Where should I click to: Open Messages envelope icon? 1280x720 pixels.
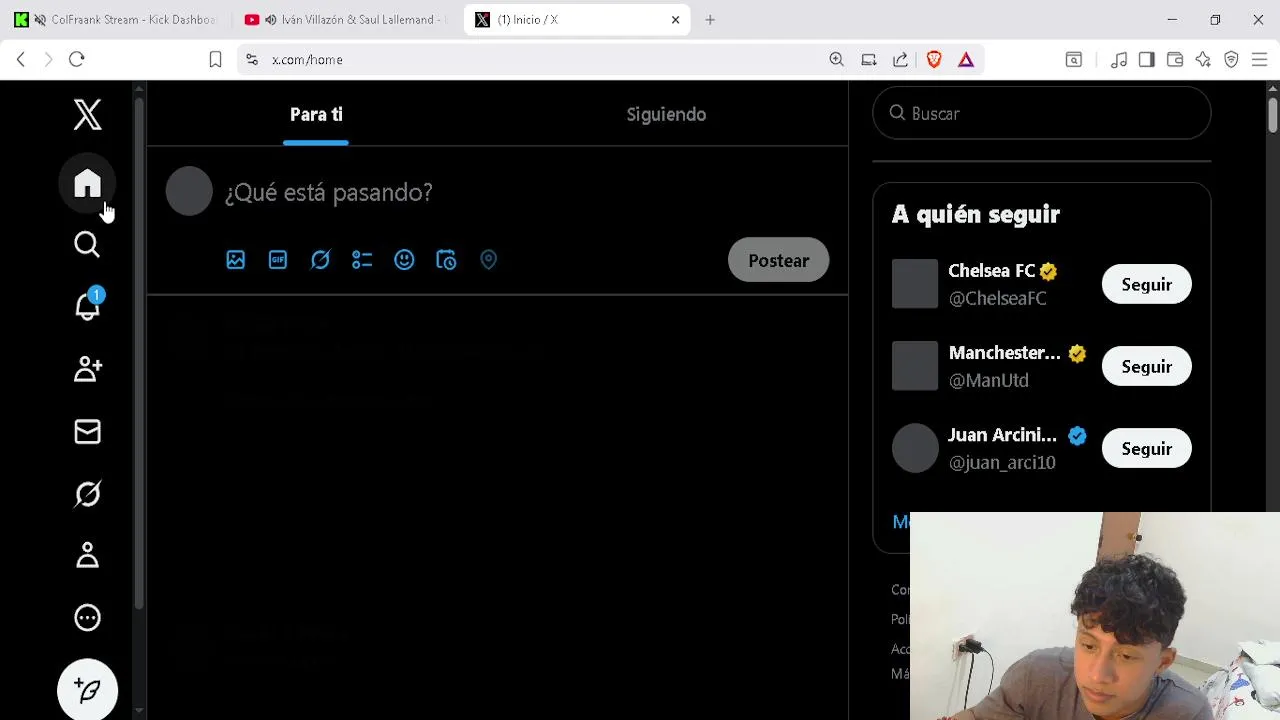(87, 431)
